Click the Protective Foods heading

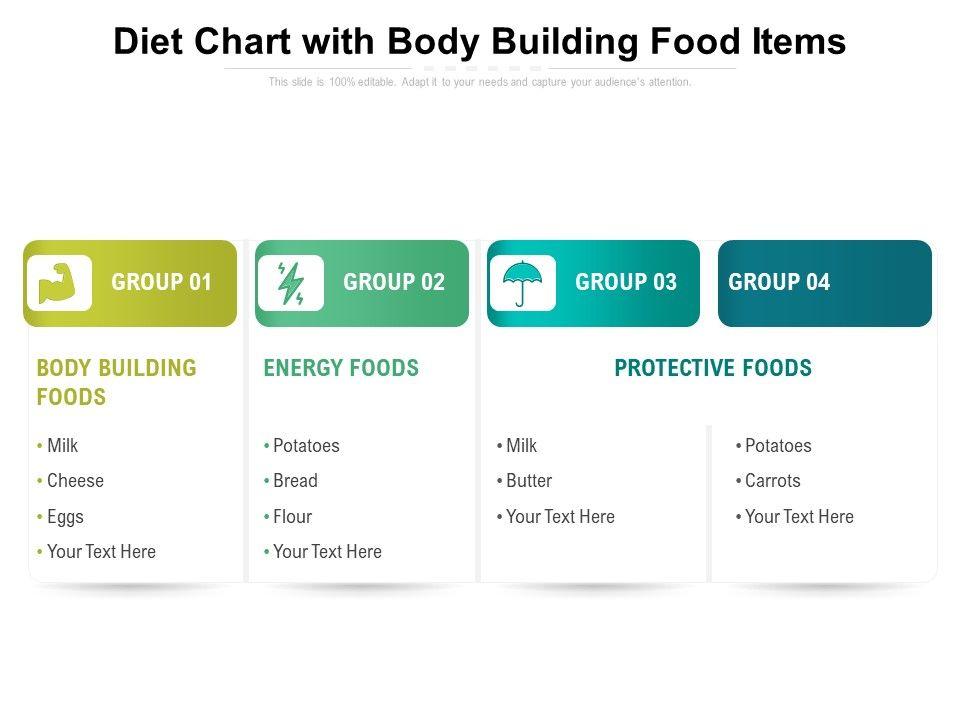[712, 368]
